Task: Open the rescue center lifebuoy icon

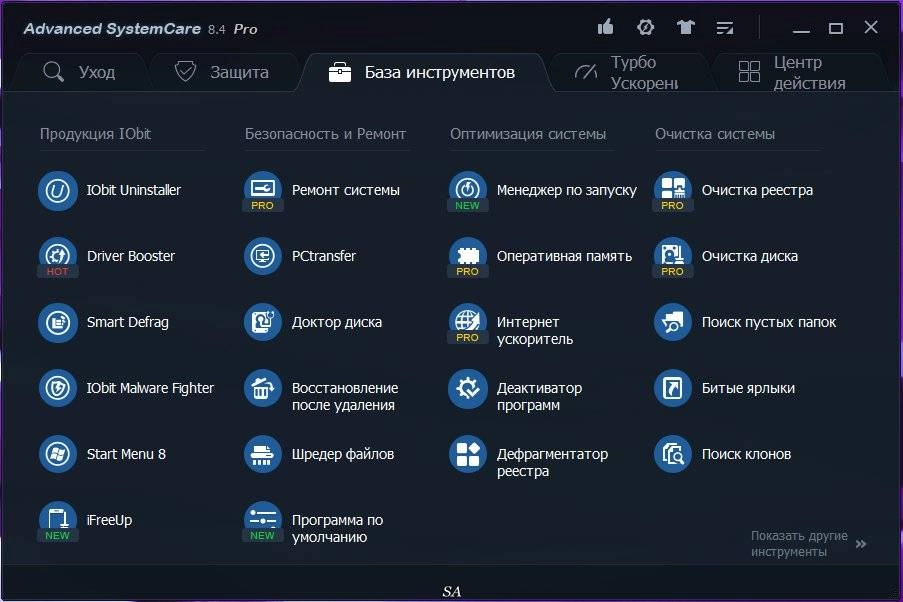Action: [x=646, y=27]
